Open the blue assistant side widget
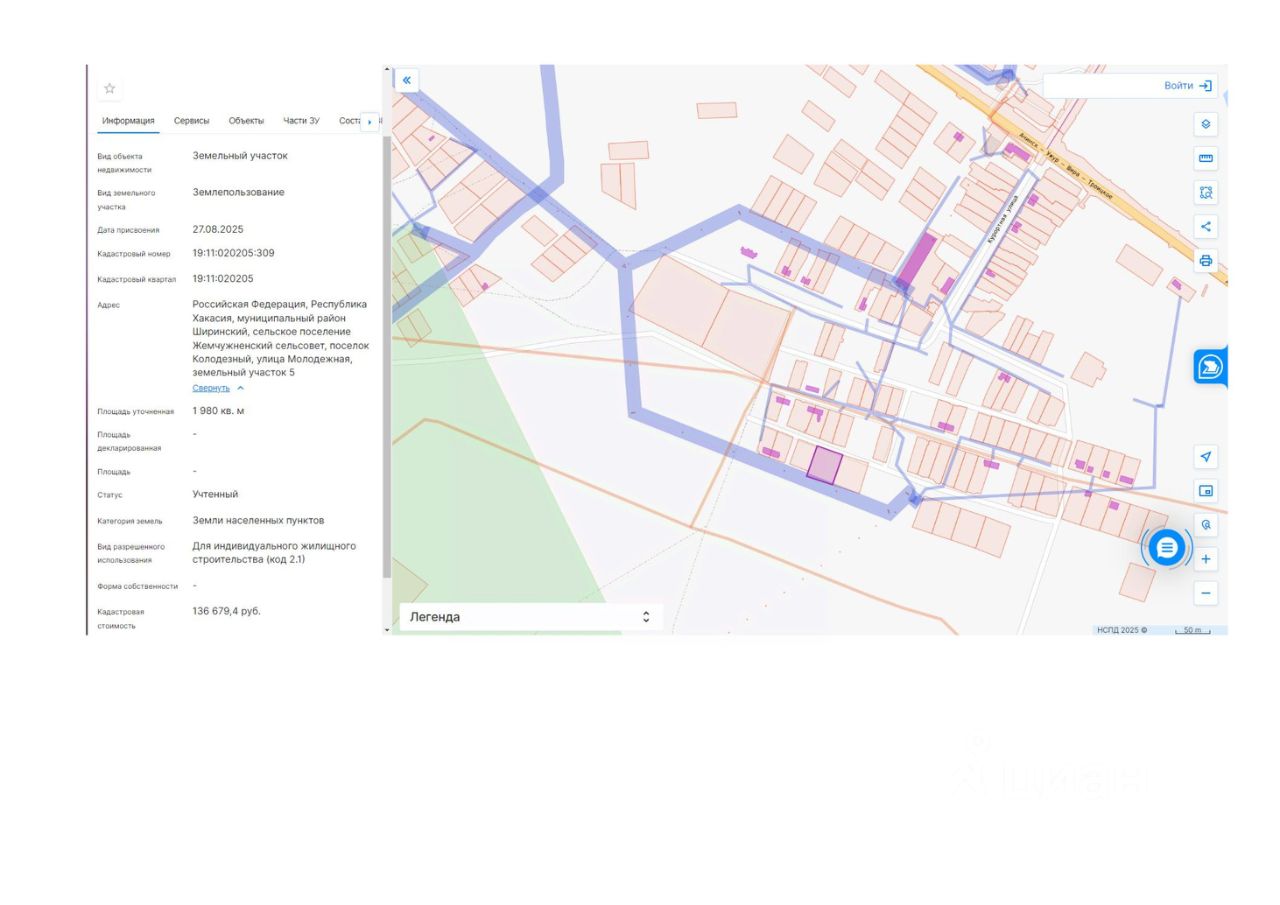 (1210, 367)
